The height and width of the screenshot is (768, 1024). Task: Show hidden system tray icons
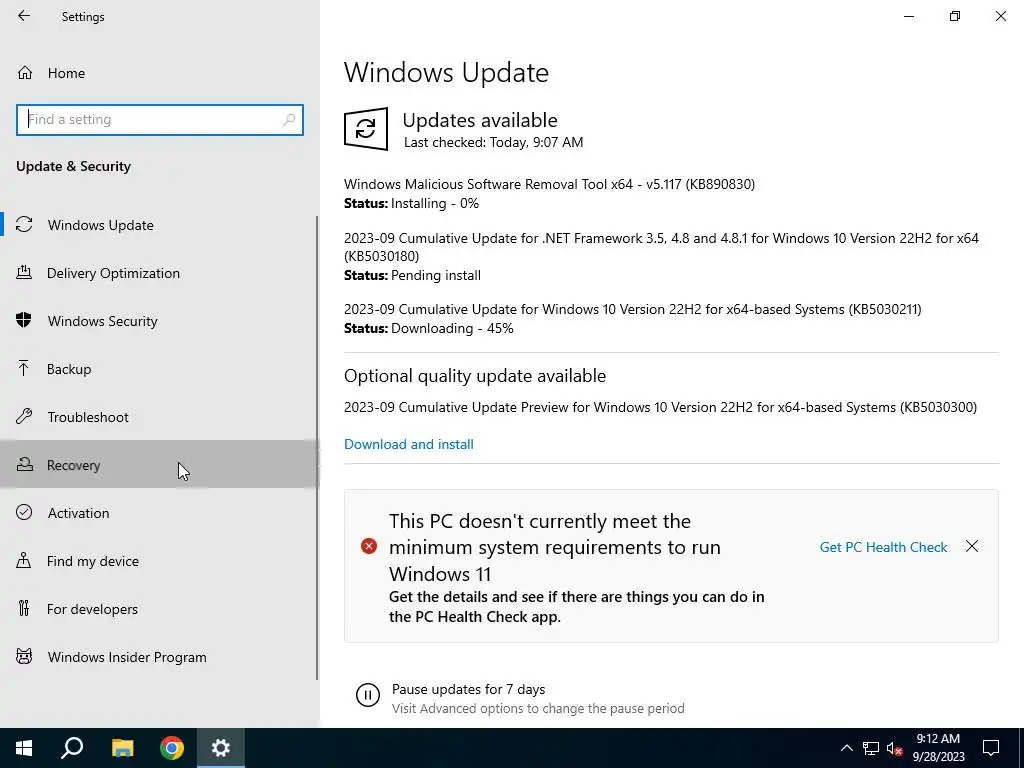(x=846, y=748)
